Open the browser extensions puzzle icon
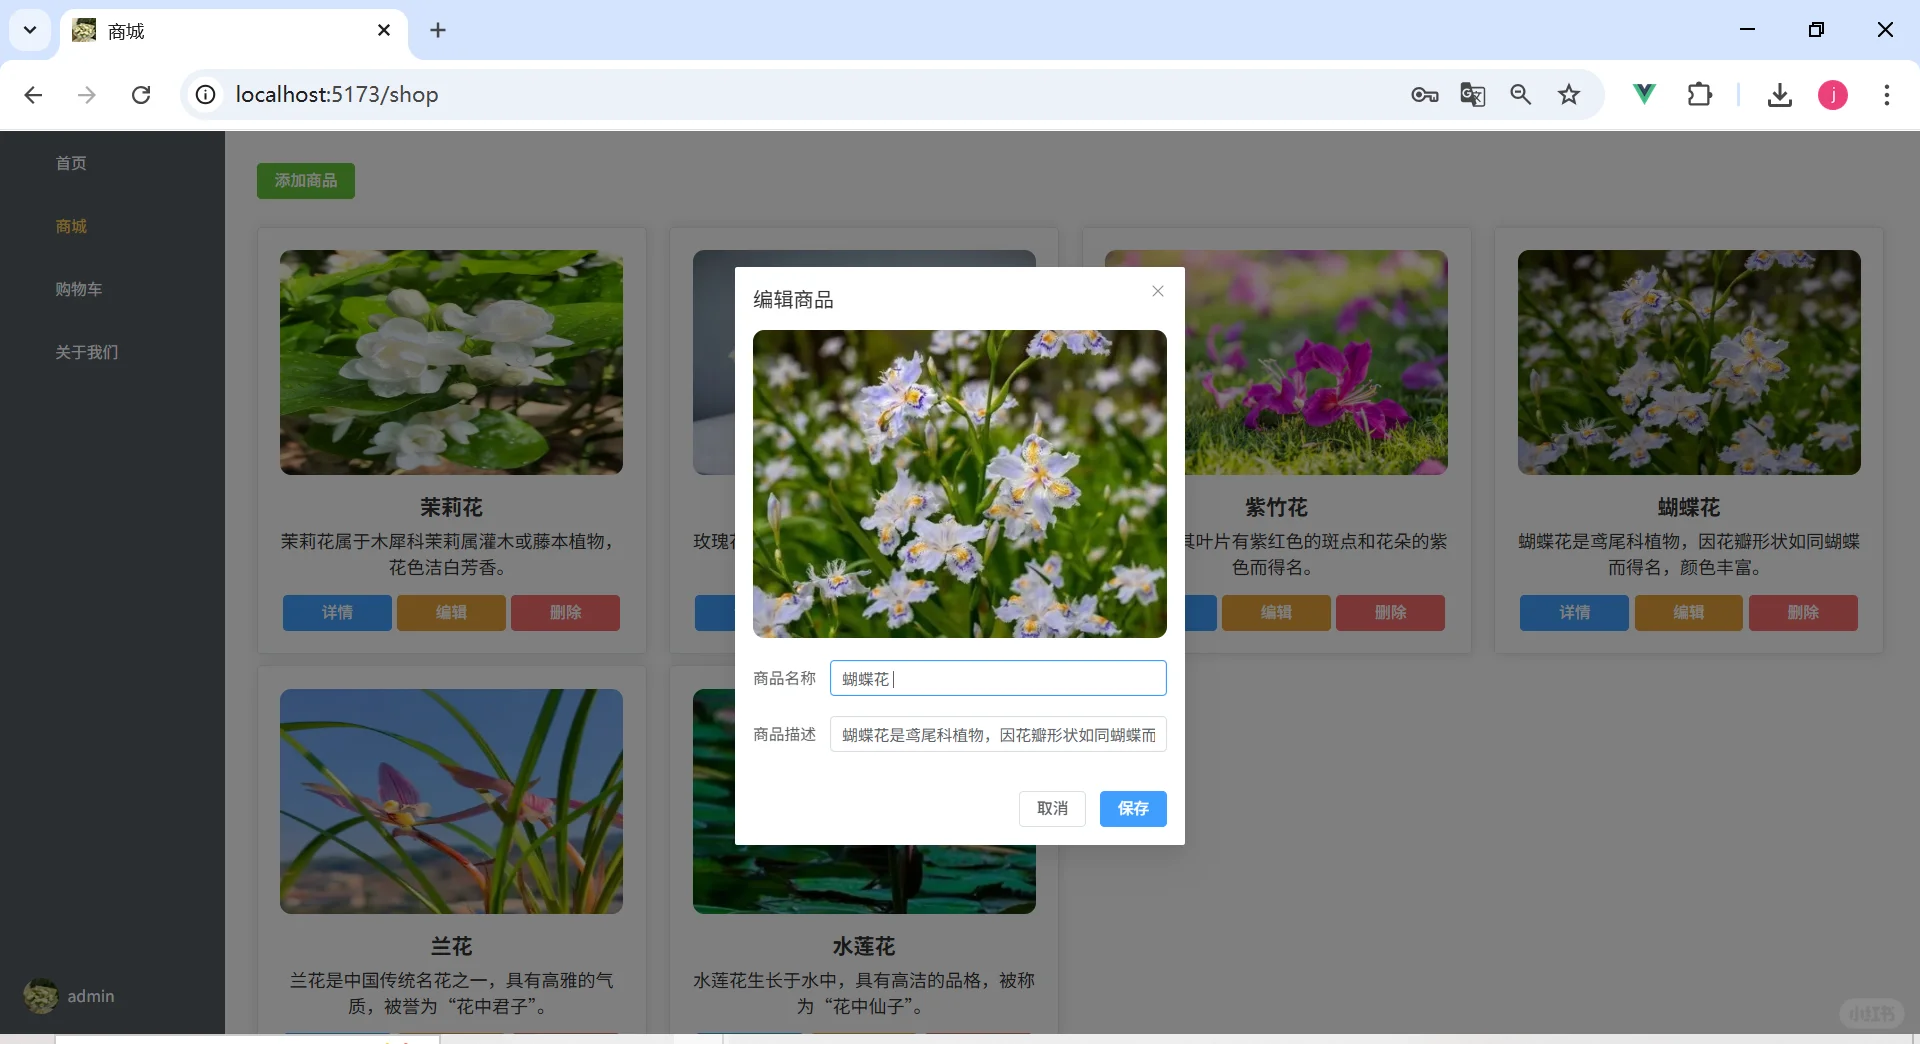The height and width of the screenshot is (1044, 1920). point(1701,94)
